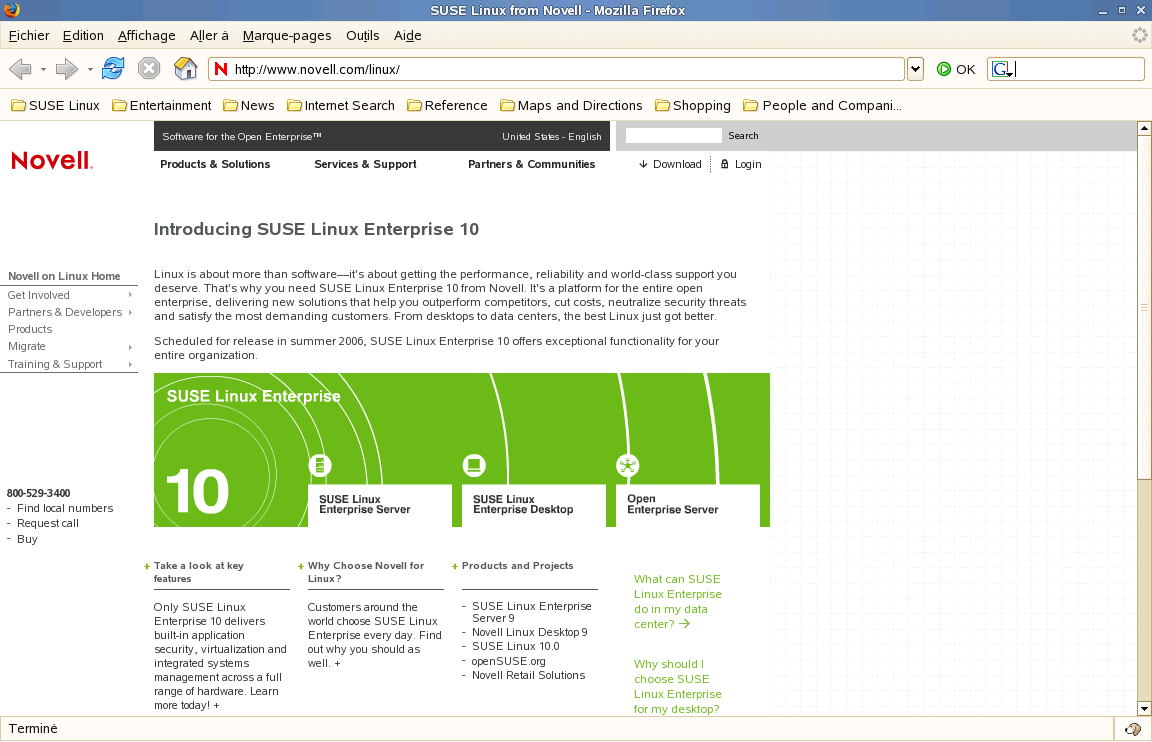Open the Google search engine selector
The image size is (1152, 742).
[1003, 69]
